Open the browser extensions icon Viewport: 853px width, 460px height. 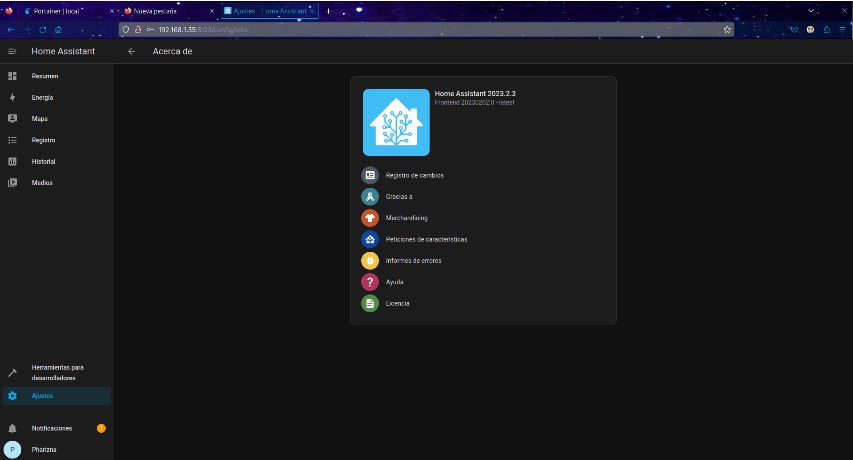click(826, 29)
